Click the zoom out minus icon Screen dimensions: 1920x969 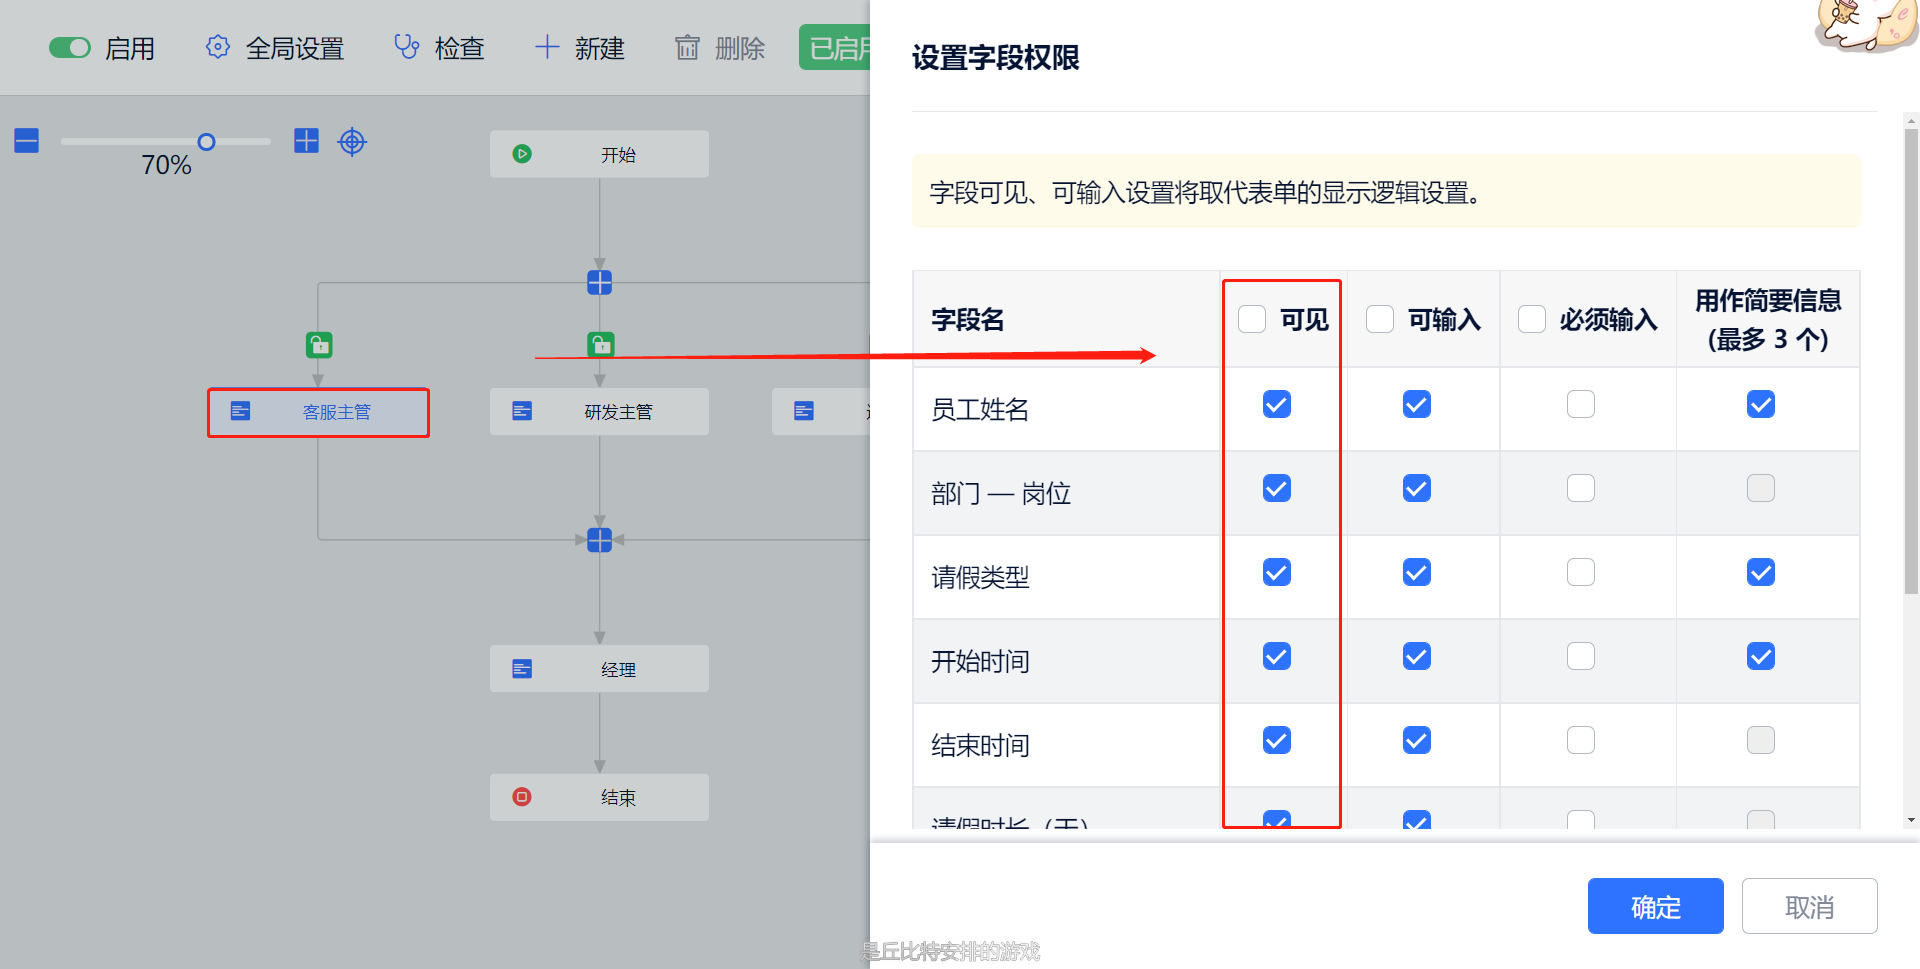[x=27, y=141]
